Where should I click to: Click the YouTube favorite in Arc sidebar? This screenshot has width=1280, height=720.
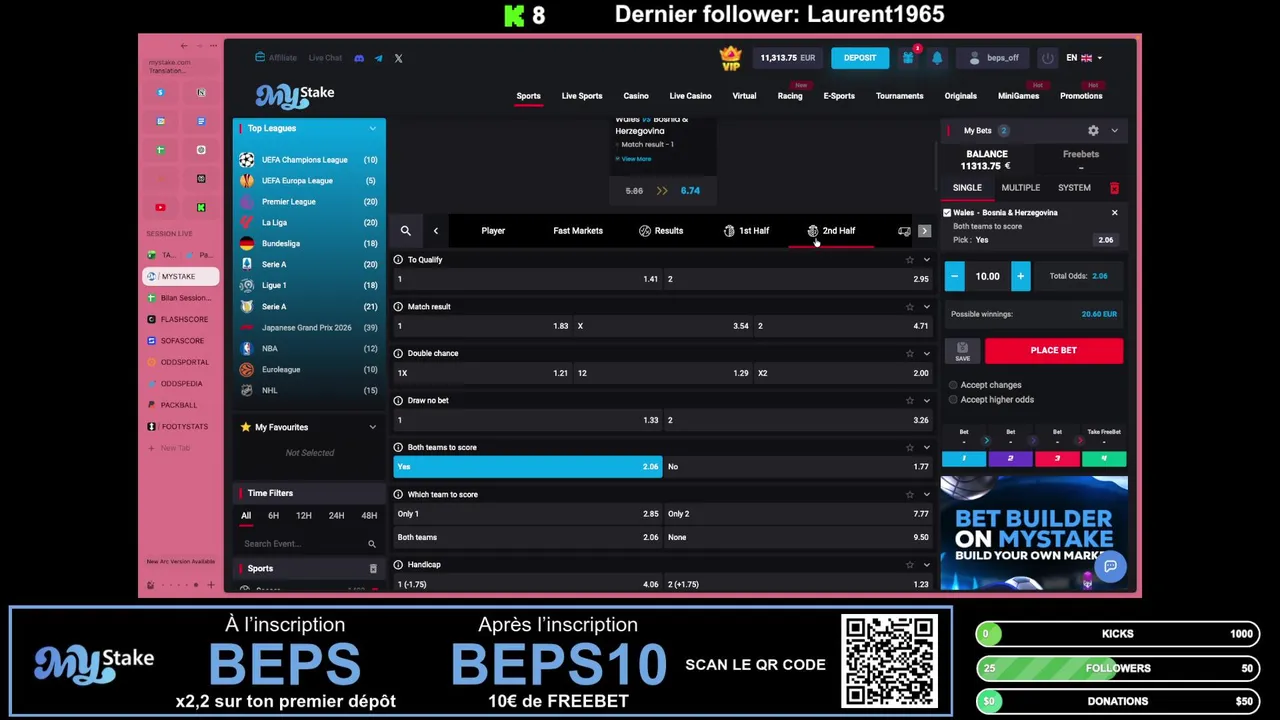pyautogui.click(x=160, y=207)
